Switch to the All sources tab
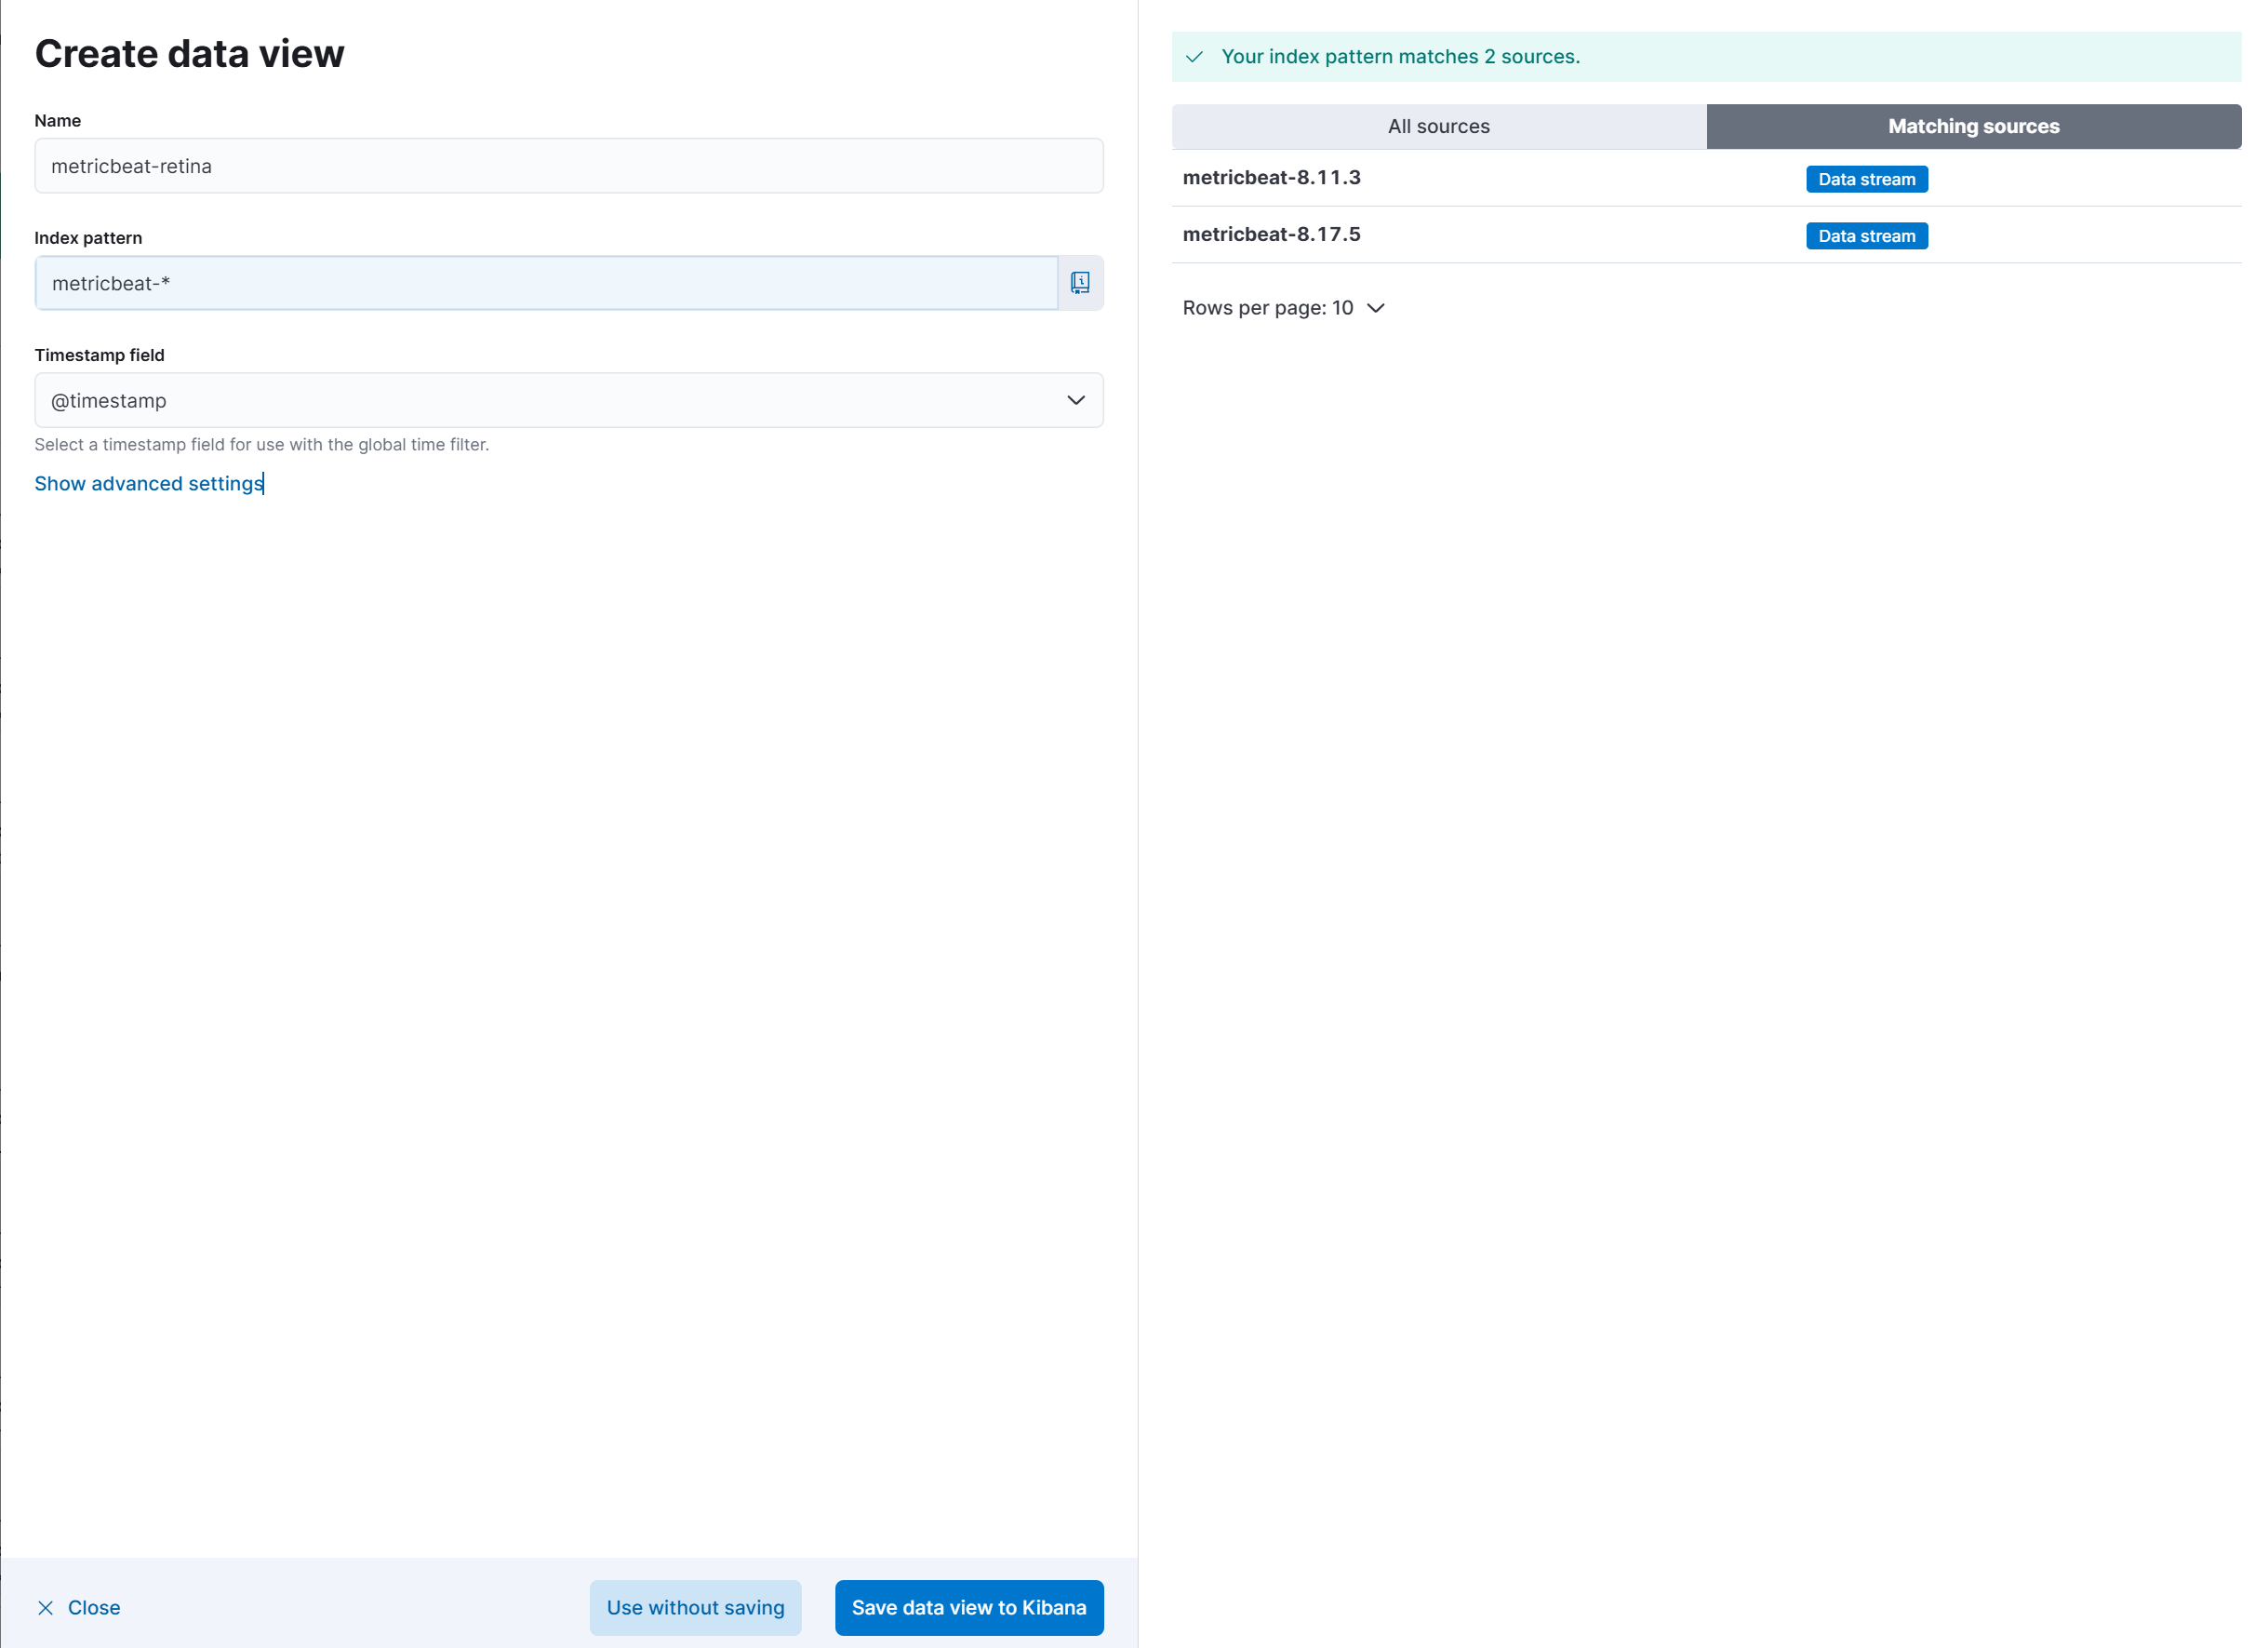Viewport: 2268px width, 1648px height. (1438, 126)
